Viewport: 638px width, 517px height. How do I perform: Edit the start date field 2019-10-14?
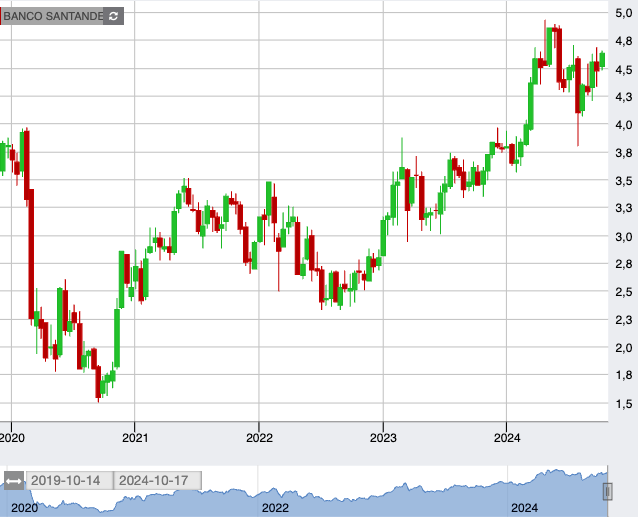70,481
